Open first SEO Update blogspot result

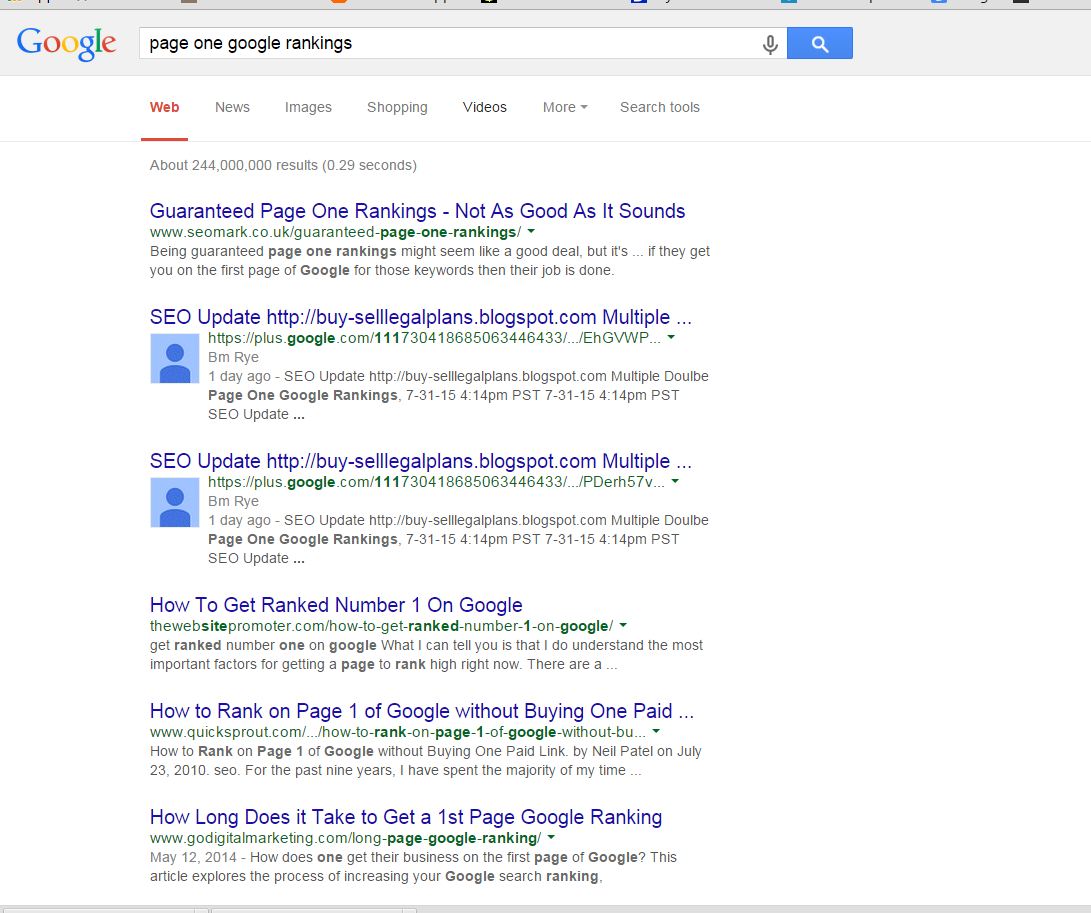[421, 317]
